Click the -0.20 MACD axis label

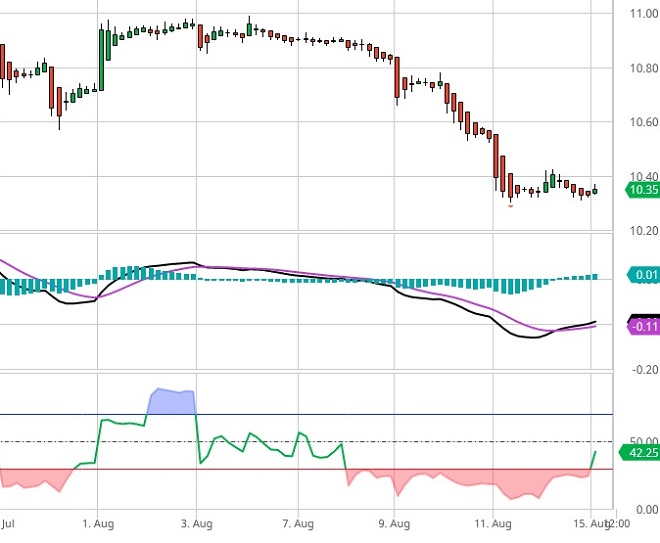pos(645,370)
